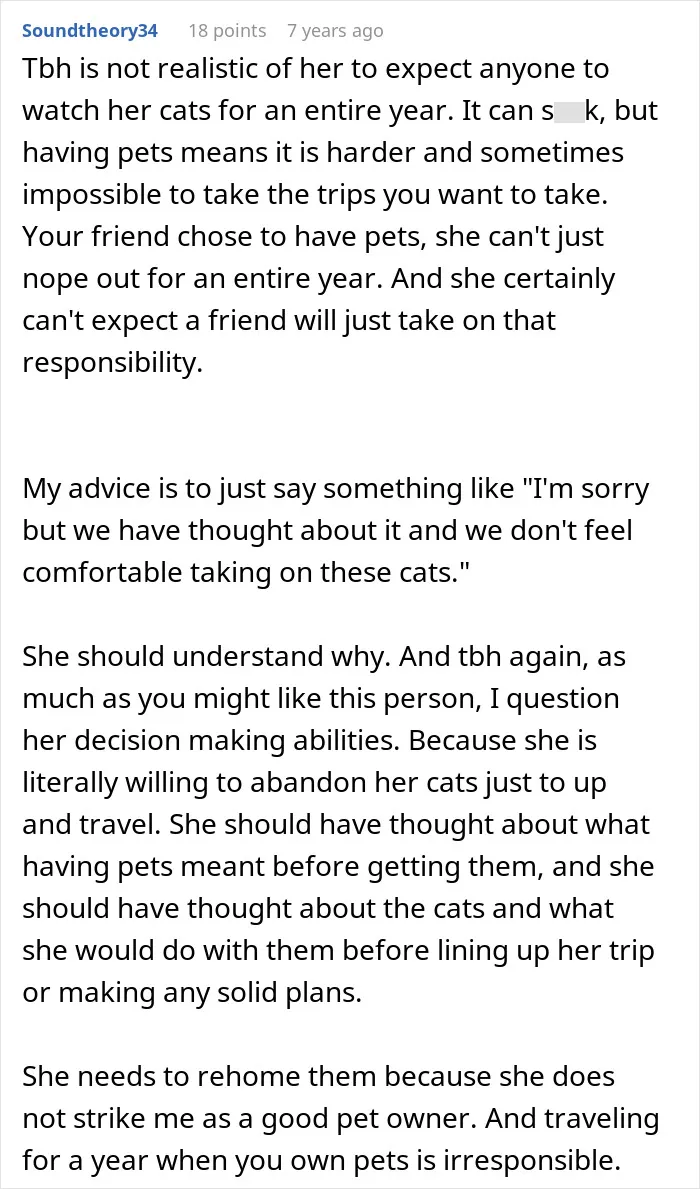Click the 18 points score label
Image resolution: width=700 pixels, height=1189 pixels.
point(228,31)
